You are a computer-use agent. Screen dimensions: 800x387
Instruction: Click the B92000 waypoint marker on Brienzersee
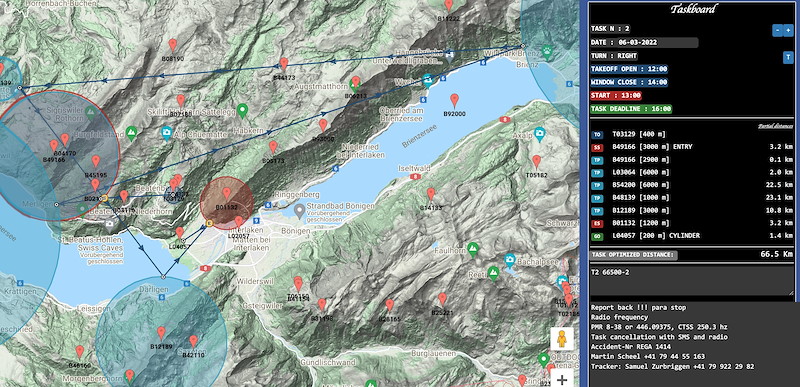tap(454, 100)
